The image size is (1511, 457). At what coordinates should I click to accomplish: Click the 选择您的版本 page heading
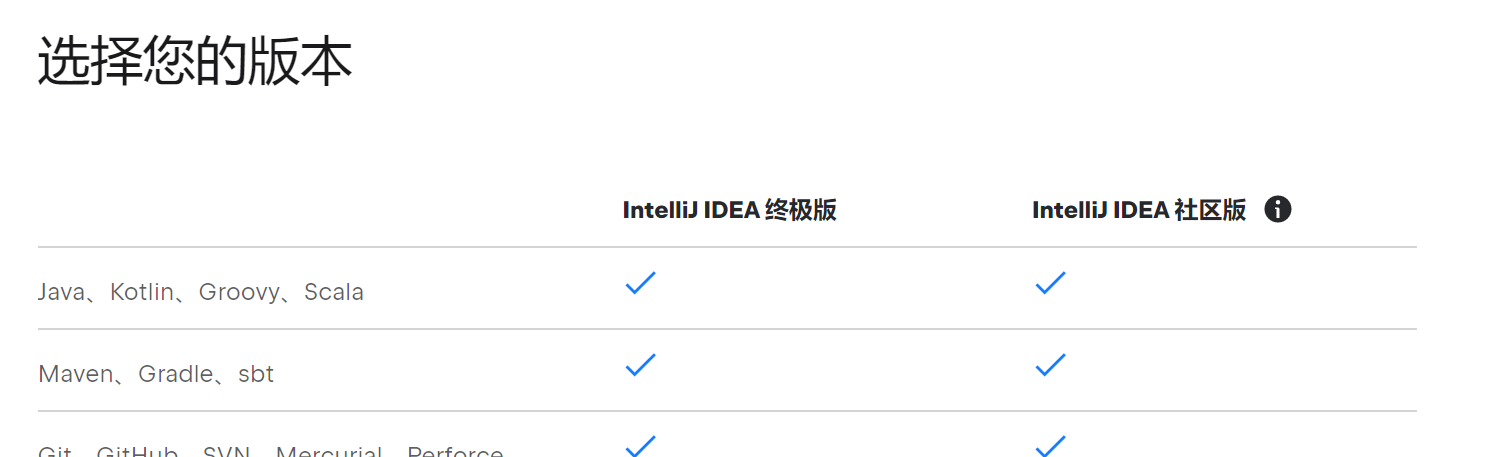pos(195,62)
